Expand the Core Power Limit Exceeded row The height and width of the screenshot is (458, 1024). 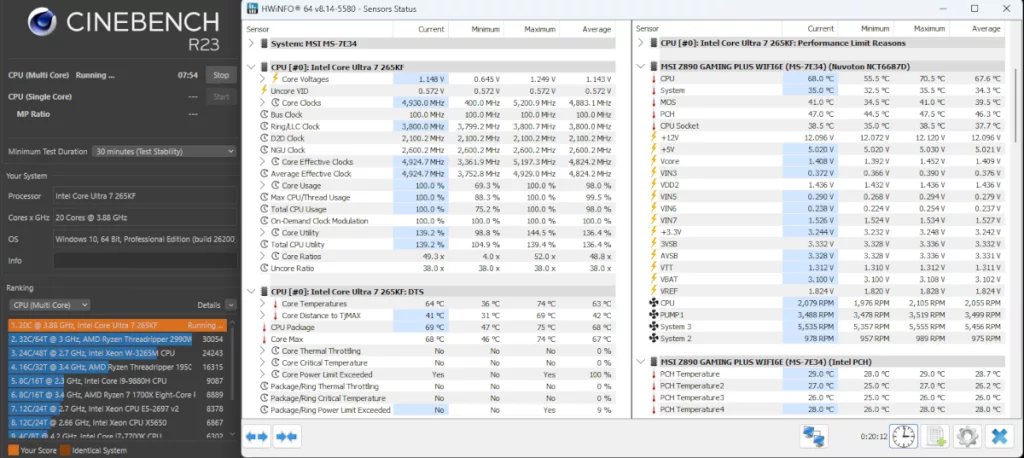(x=263, y=374)
